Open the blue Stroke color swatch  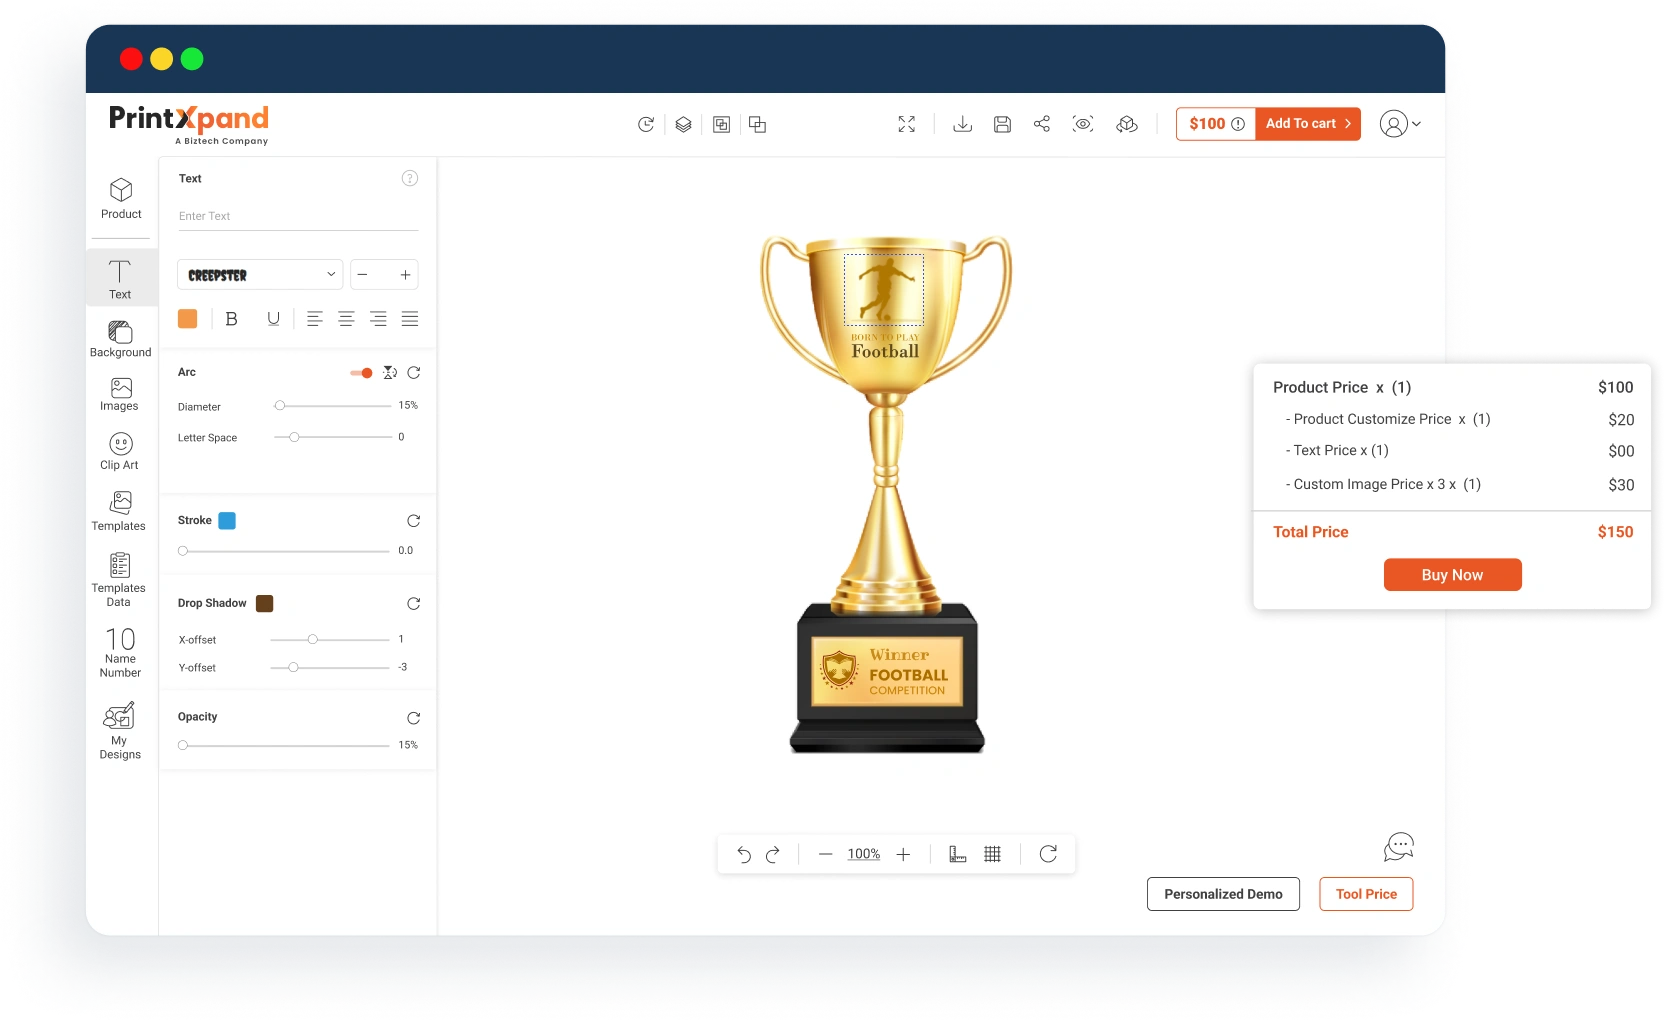(227, 521)
